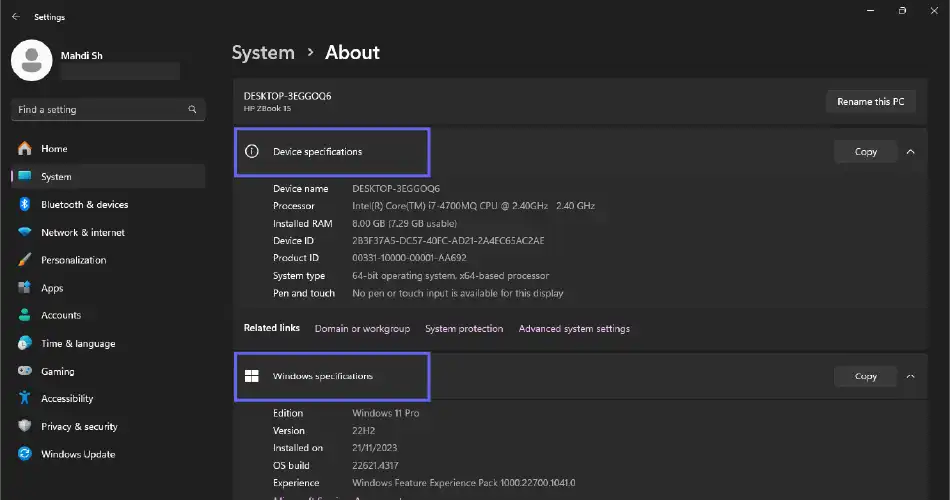Go back using the back arrow
The image size is (950, 500).
[x=15, y=17]
